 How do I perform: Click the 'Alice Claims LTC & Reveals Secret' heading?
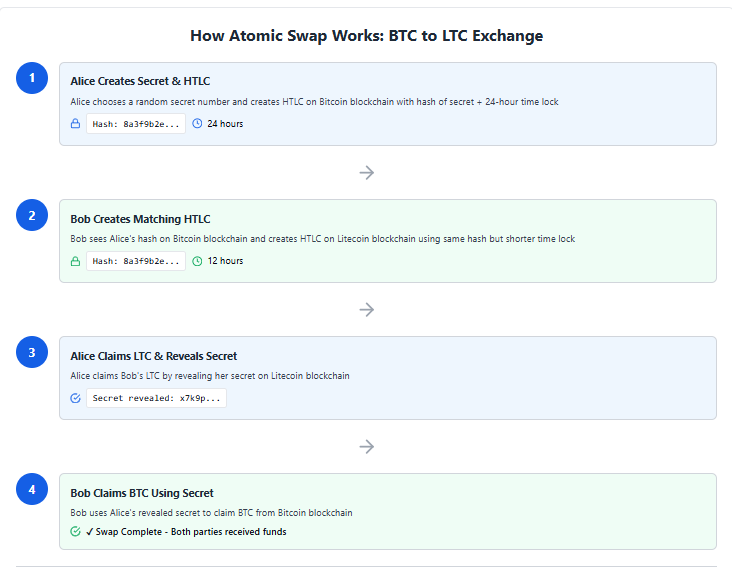pyautogui.click(x=154, y=356)
